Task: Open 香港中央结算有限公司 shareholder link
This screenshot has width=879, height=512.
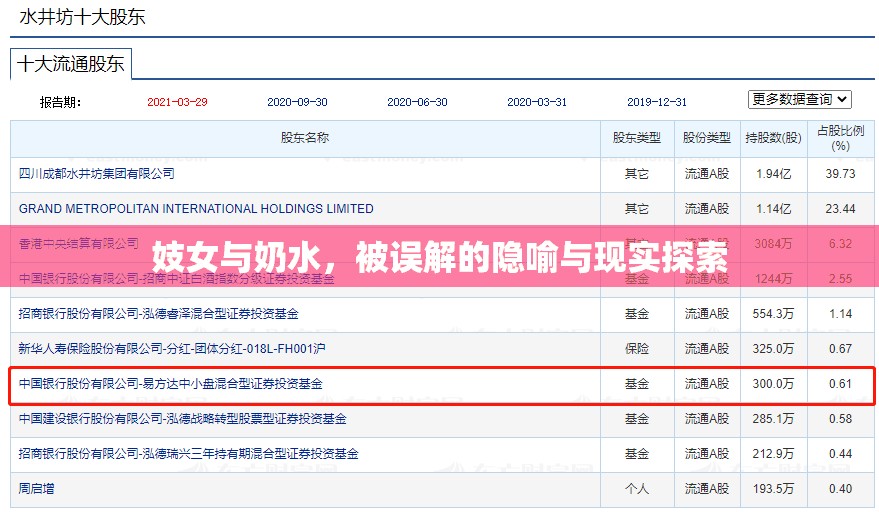Action: click(78, 243)
